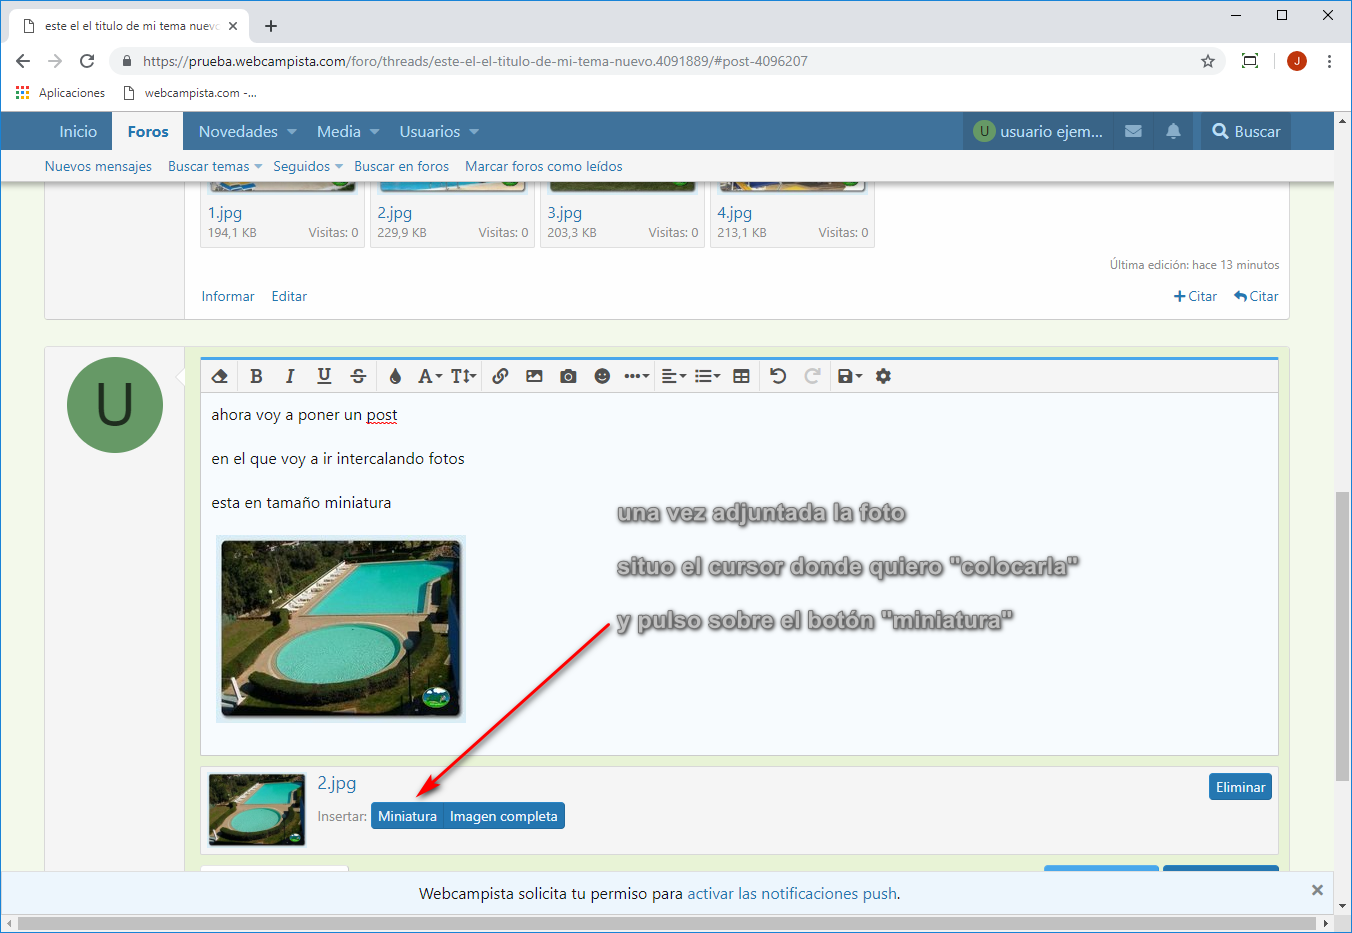Click the insert link icon
The width and height of the screenshot is (1352, 933).
coord(500,376)
